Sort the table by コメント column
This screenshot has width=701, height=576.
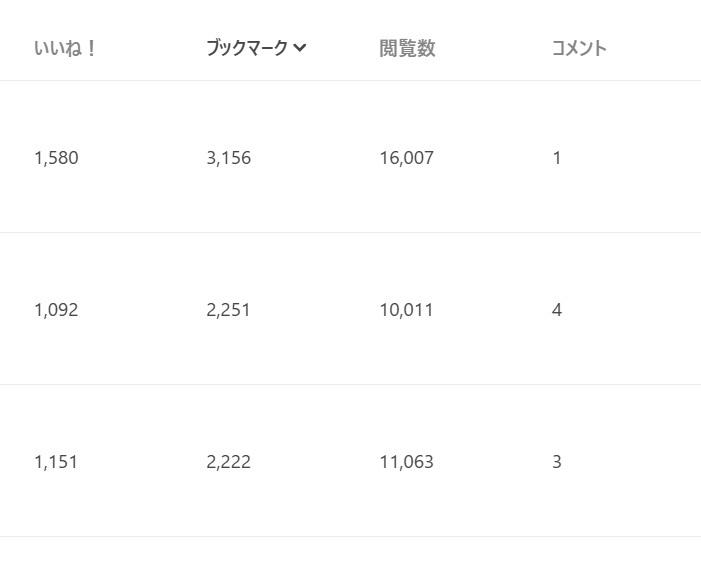[x=579, y=48]
